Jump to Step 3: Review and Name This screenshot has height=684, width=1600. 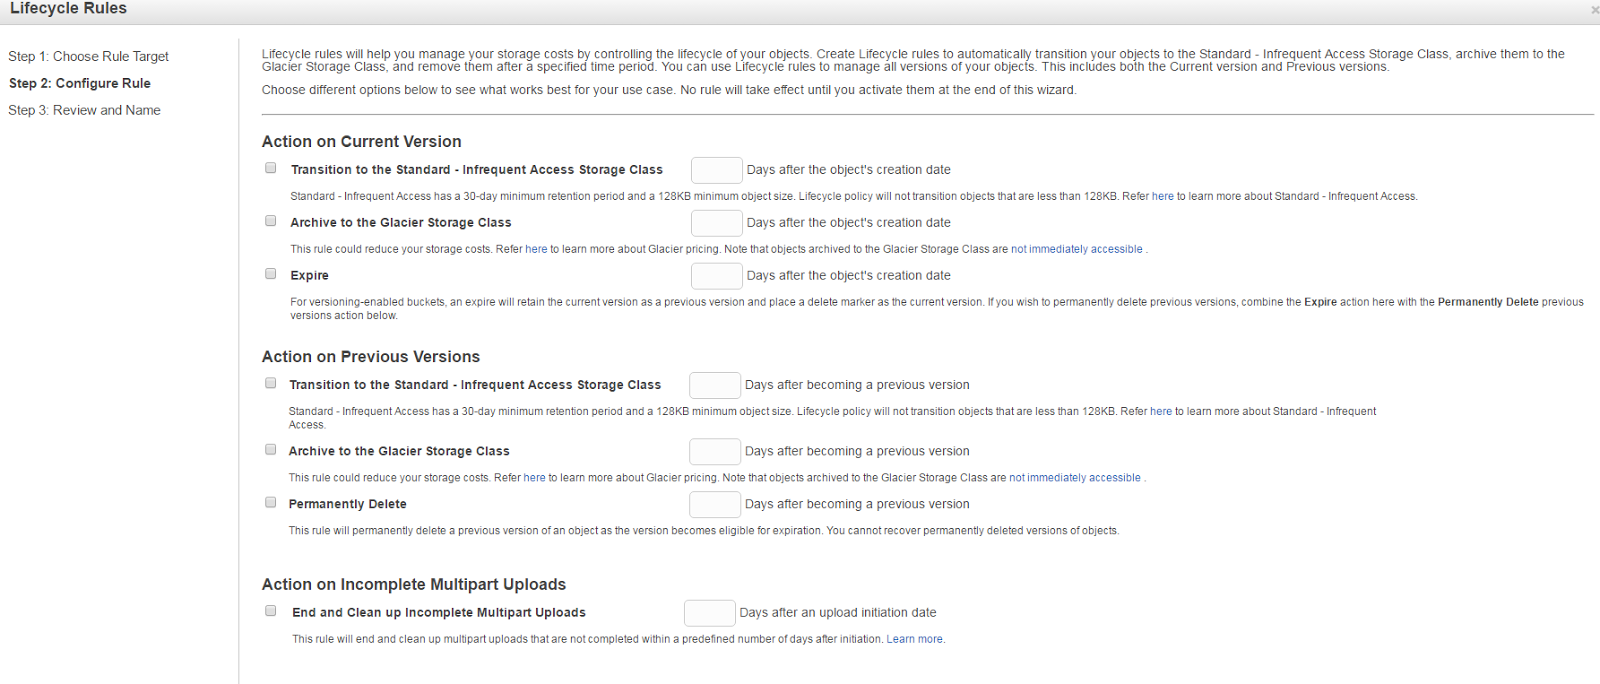click(84, 111)
